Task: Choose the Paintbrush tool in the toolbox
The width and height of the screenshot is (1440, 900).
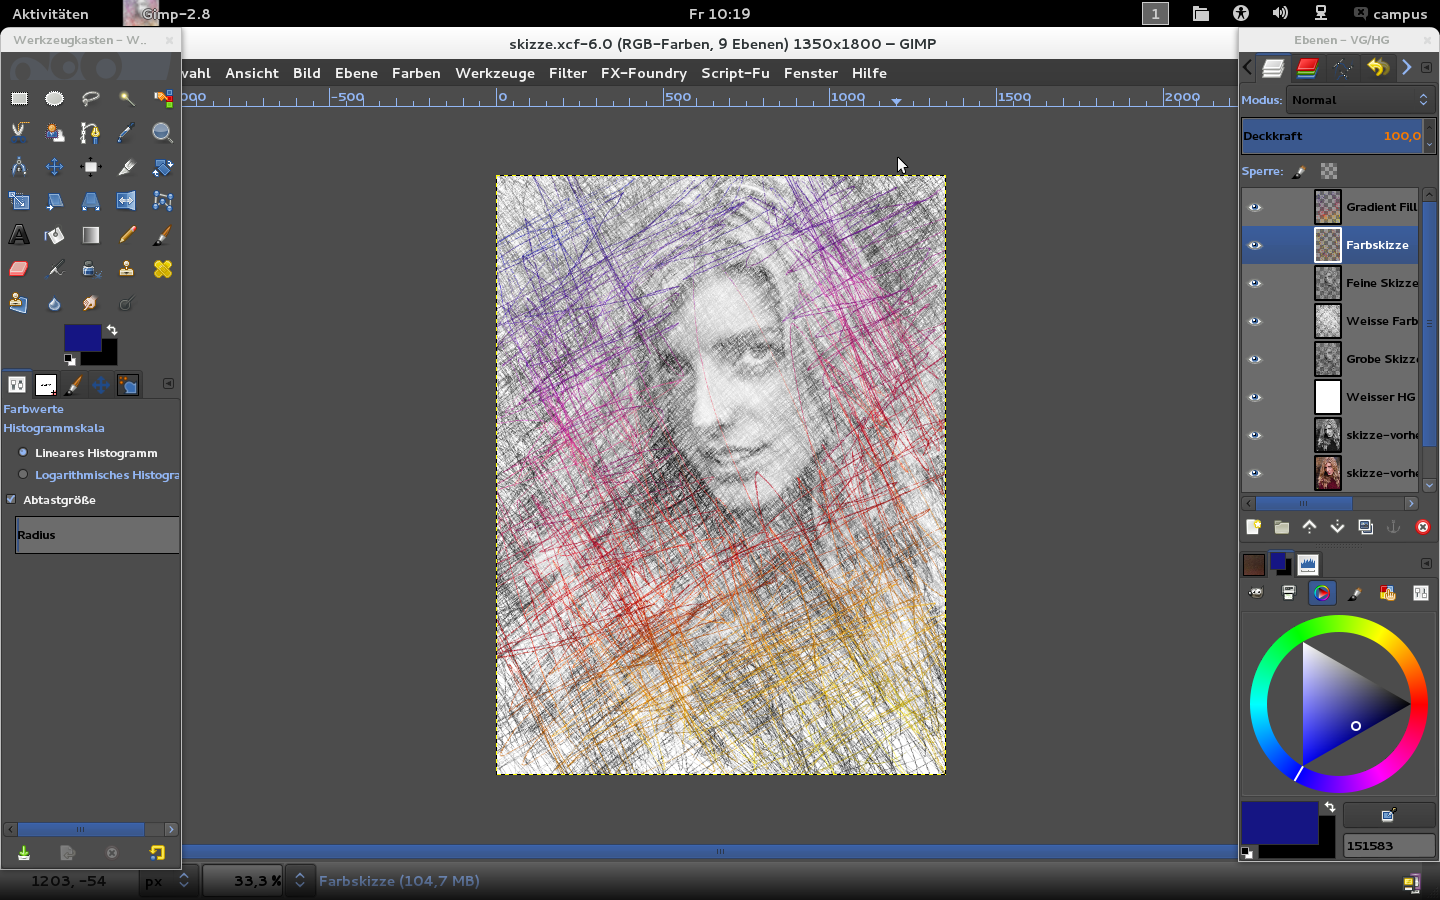Action: coord(162,235)
